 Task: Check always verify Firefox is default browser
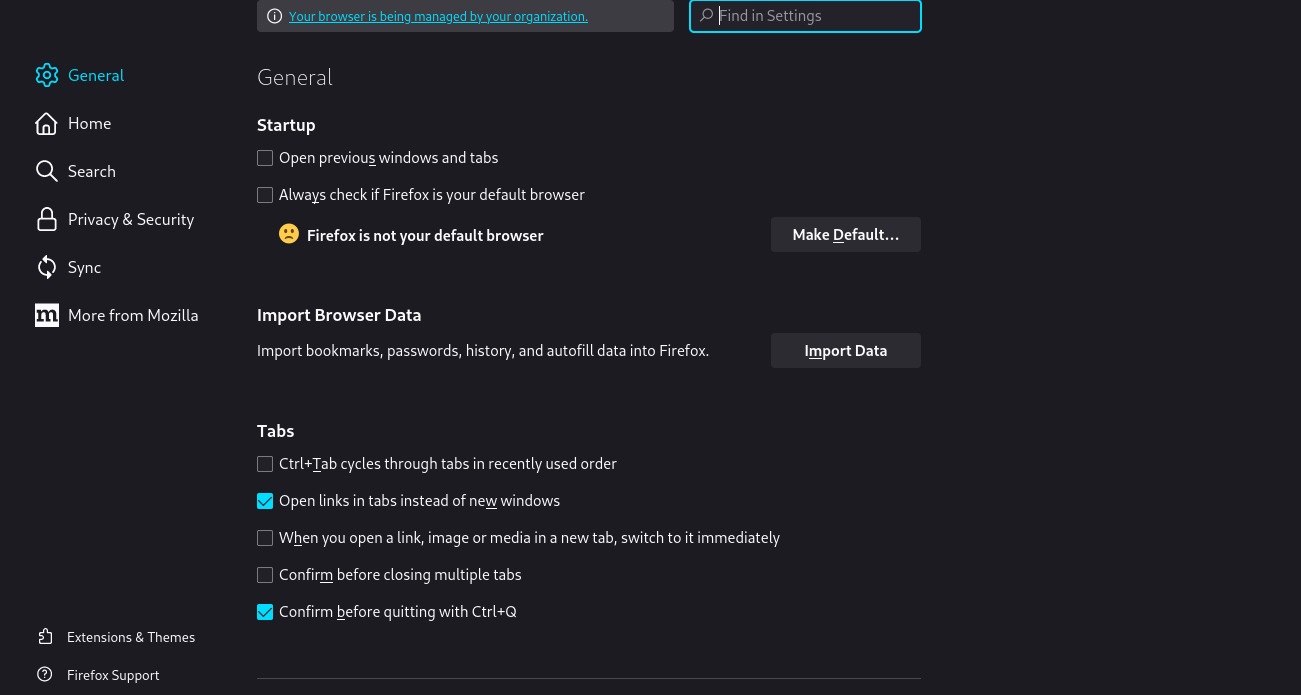point(265,195)
